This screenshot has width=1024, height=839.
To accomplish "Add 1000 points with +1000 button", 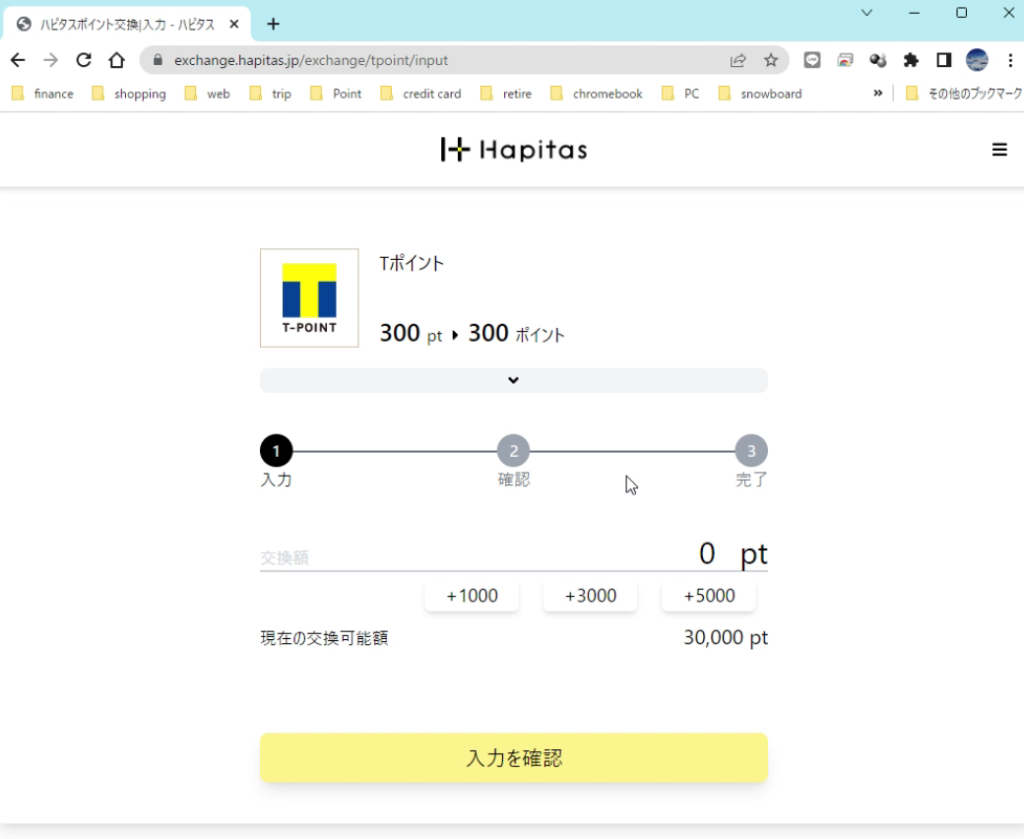I will [x=472, y=595].
